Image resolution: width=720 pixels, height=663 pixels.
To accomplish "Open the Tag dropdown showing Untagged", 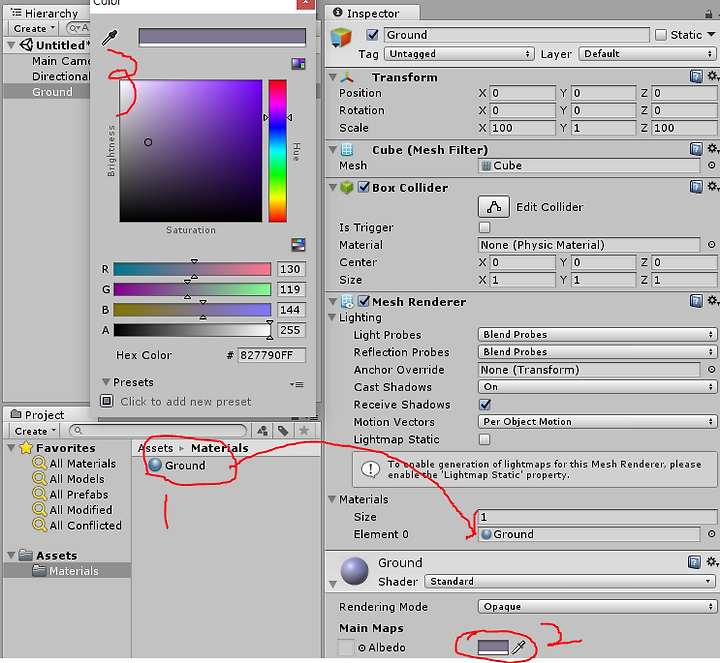I will pos(459,54).
